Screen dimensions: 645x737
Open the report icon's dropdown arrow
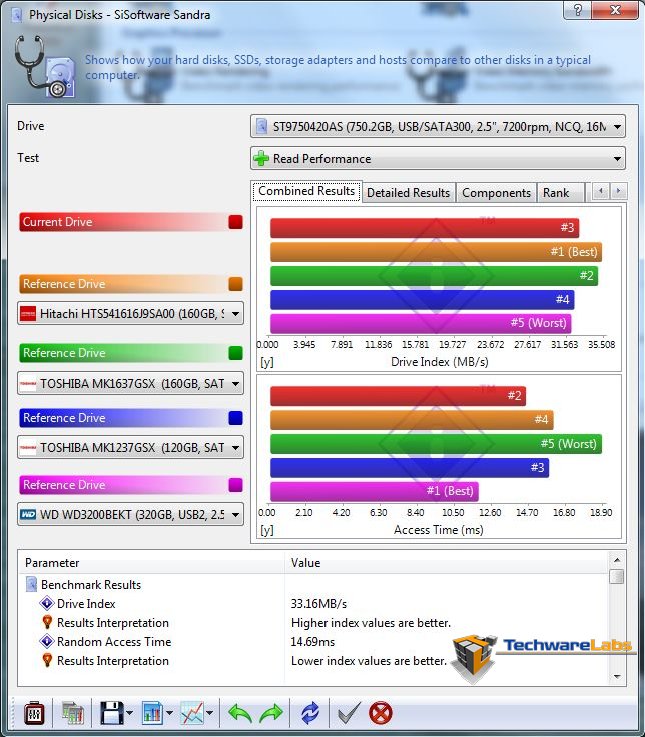[169, 713]
